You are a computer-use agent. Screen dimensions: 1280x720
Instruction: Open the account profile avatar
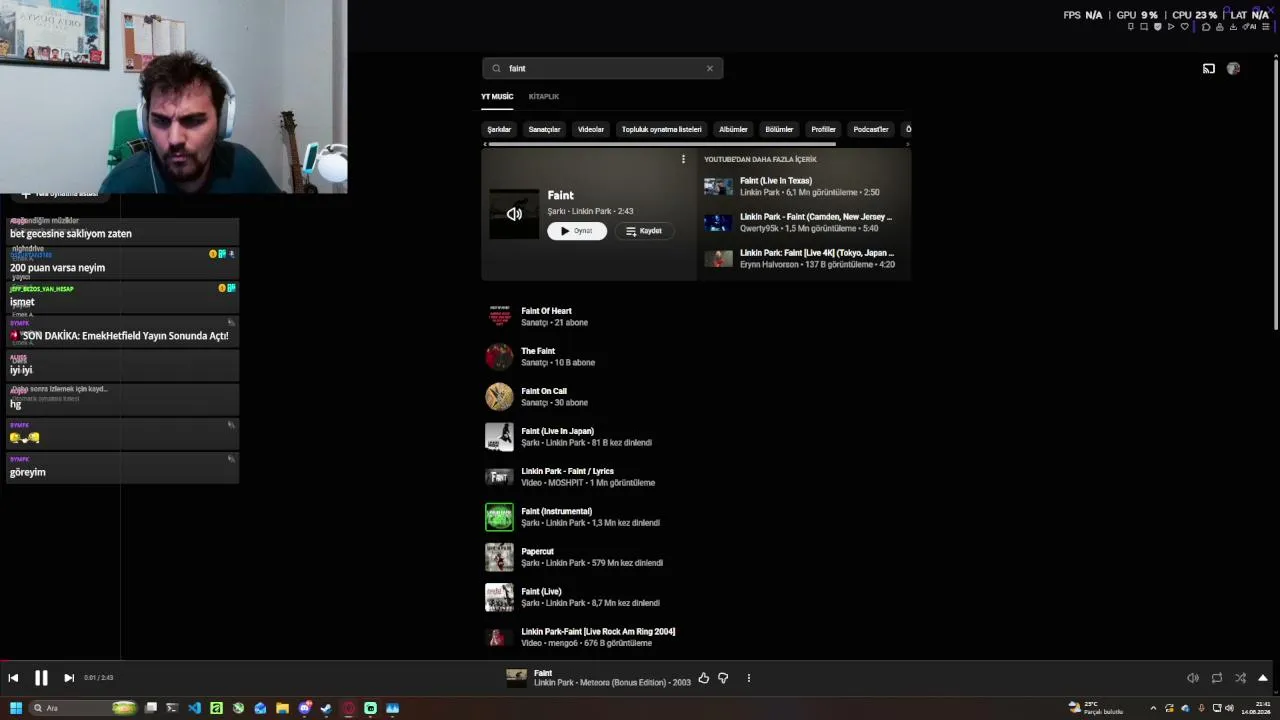(1233, 69)
